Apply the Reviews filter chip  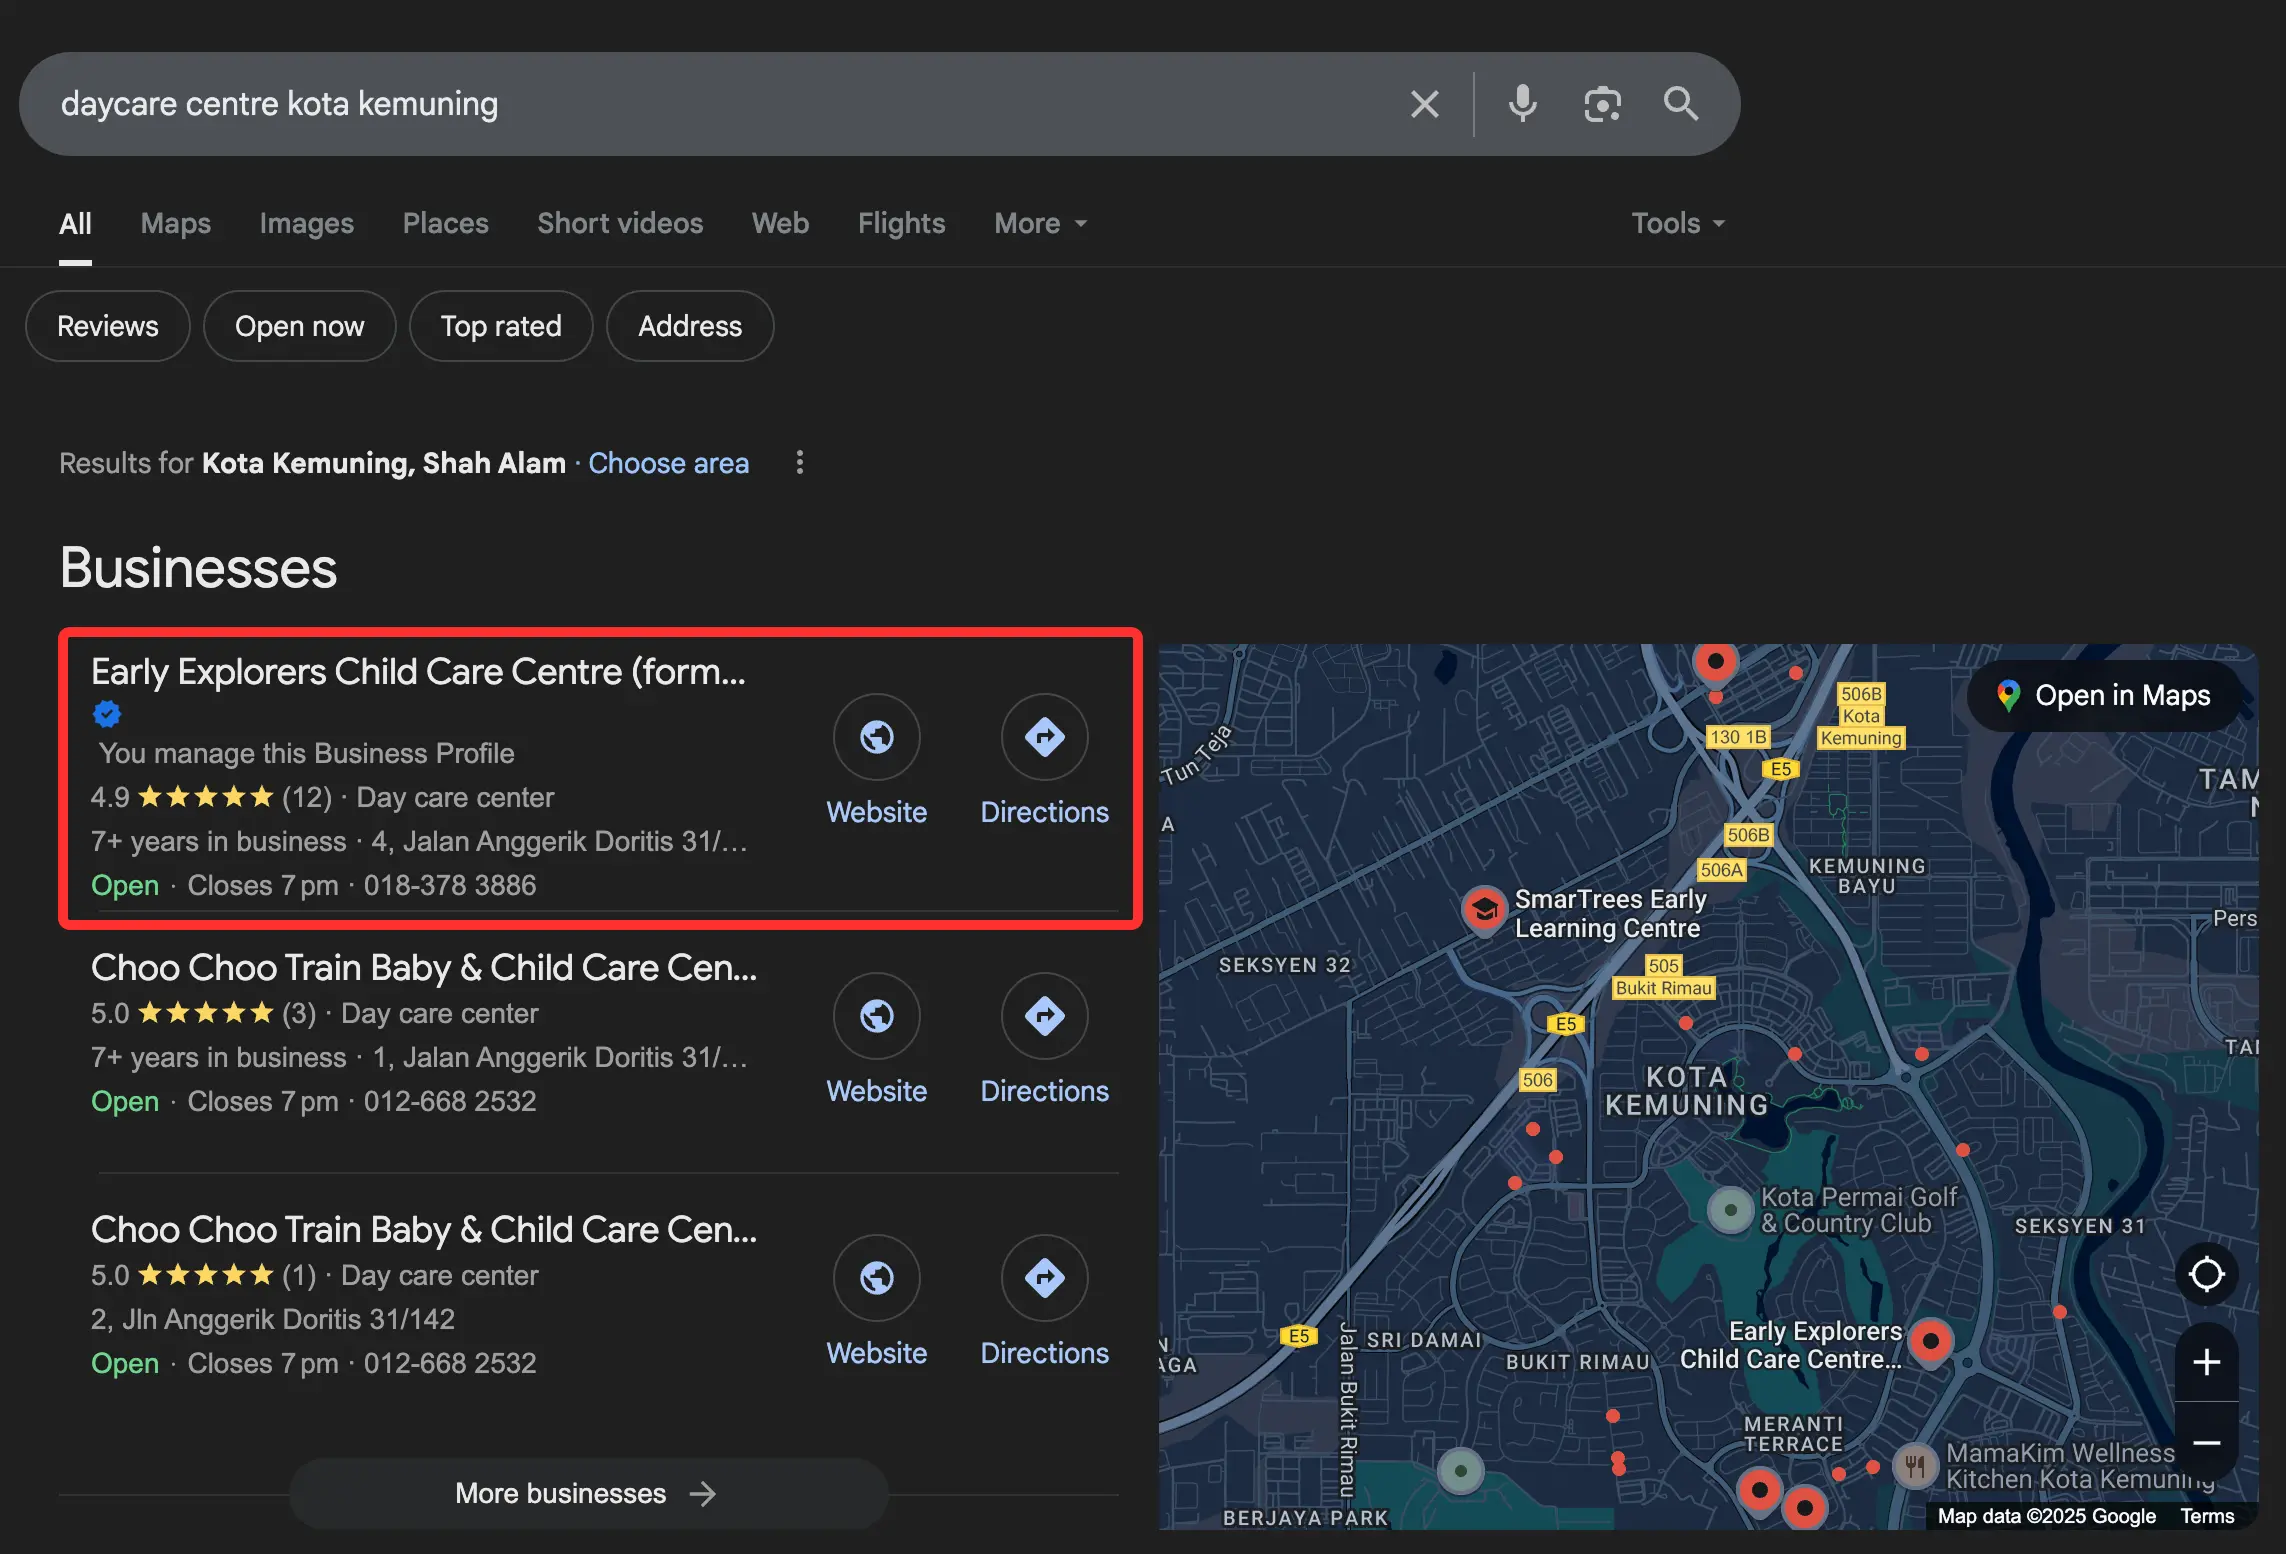[108, 326]
